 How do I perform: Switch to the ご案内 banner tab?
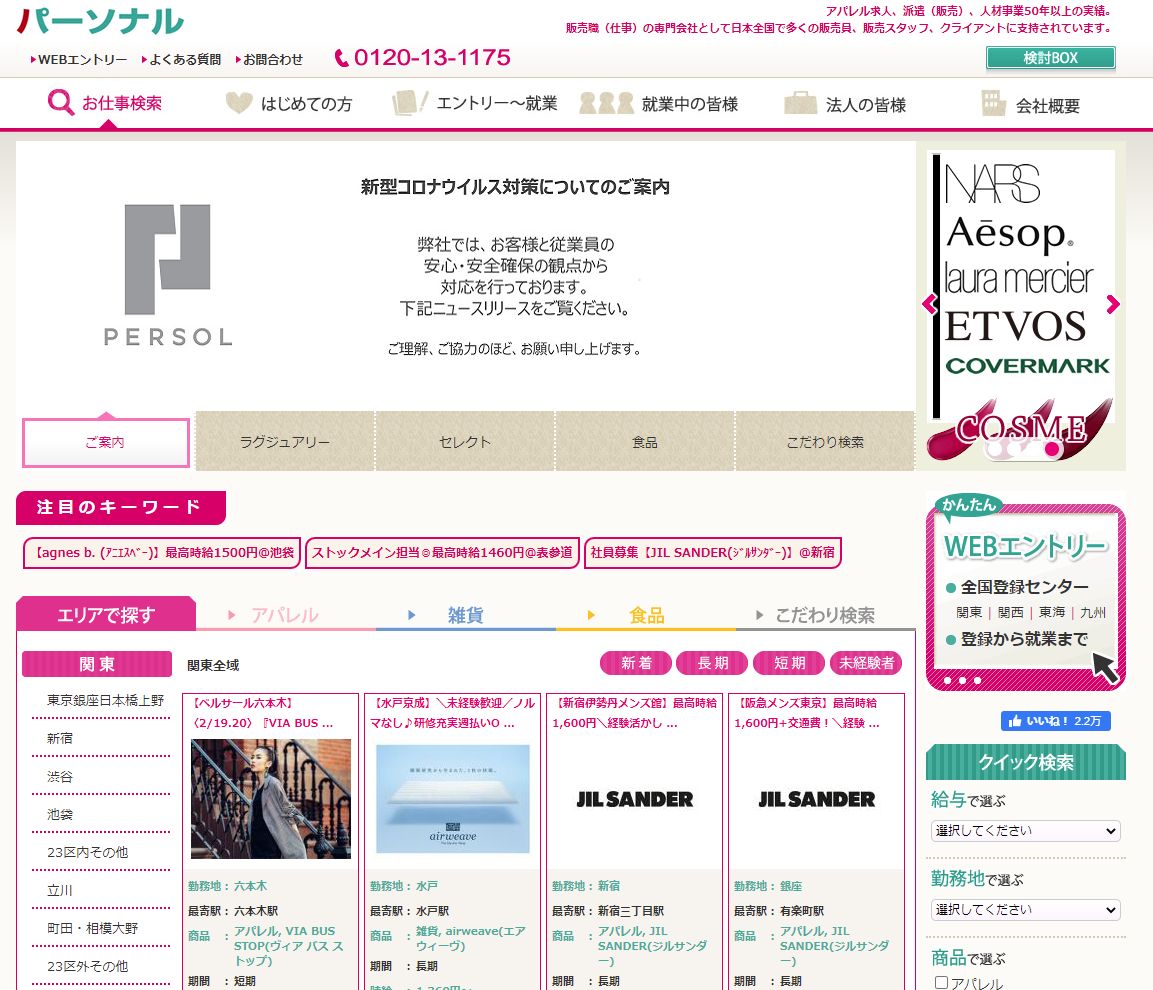(x=106, y=442)
